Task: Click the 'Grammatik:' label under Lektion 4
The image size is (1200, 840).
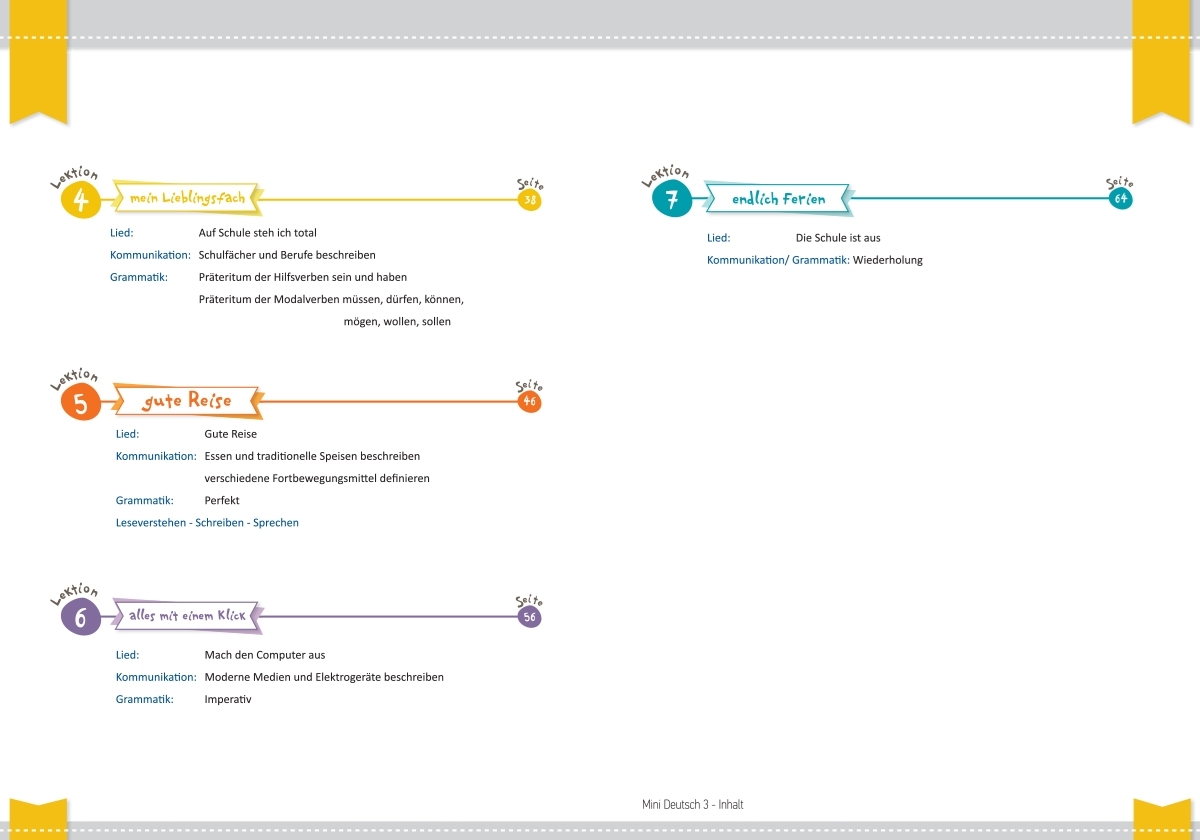Action: click(138, 277)
